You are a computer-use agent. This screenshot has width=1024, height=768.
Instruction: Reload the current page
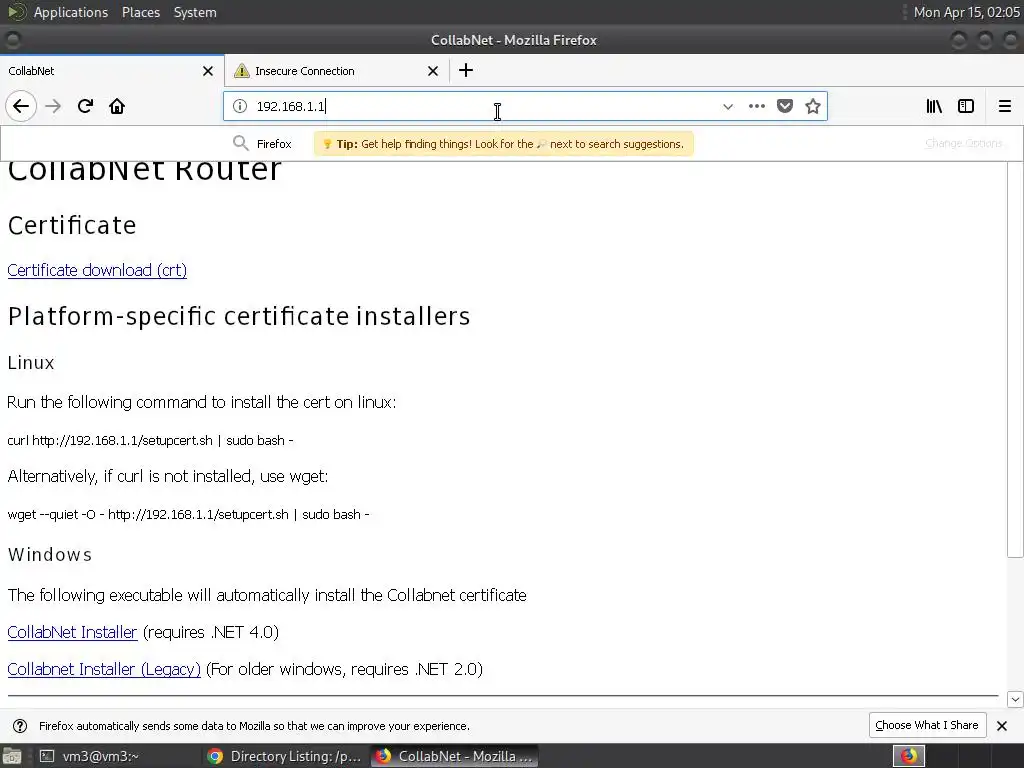coord(86,106)
